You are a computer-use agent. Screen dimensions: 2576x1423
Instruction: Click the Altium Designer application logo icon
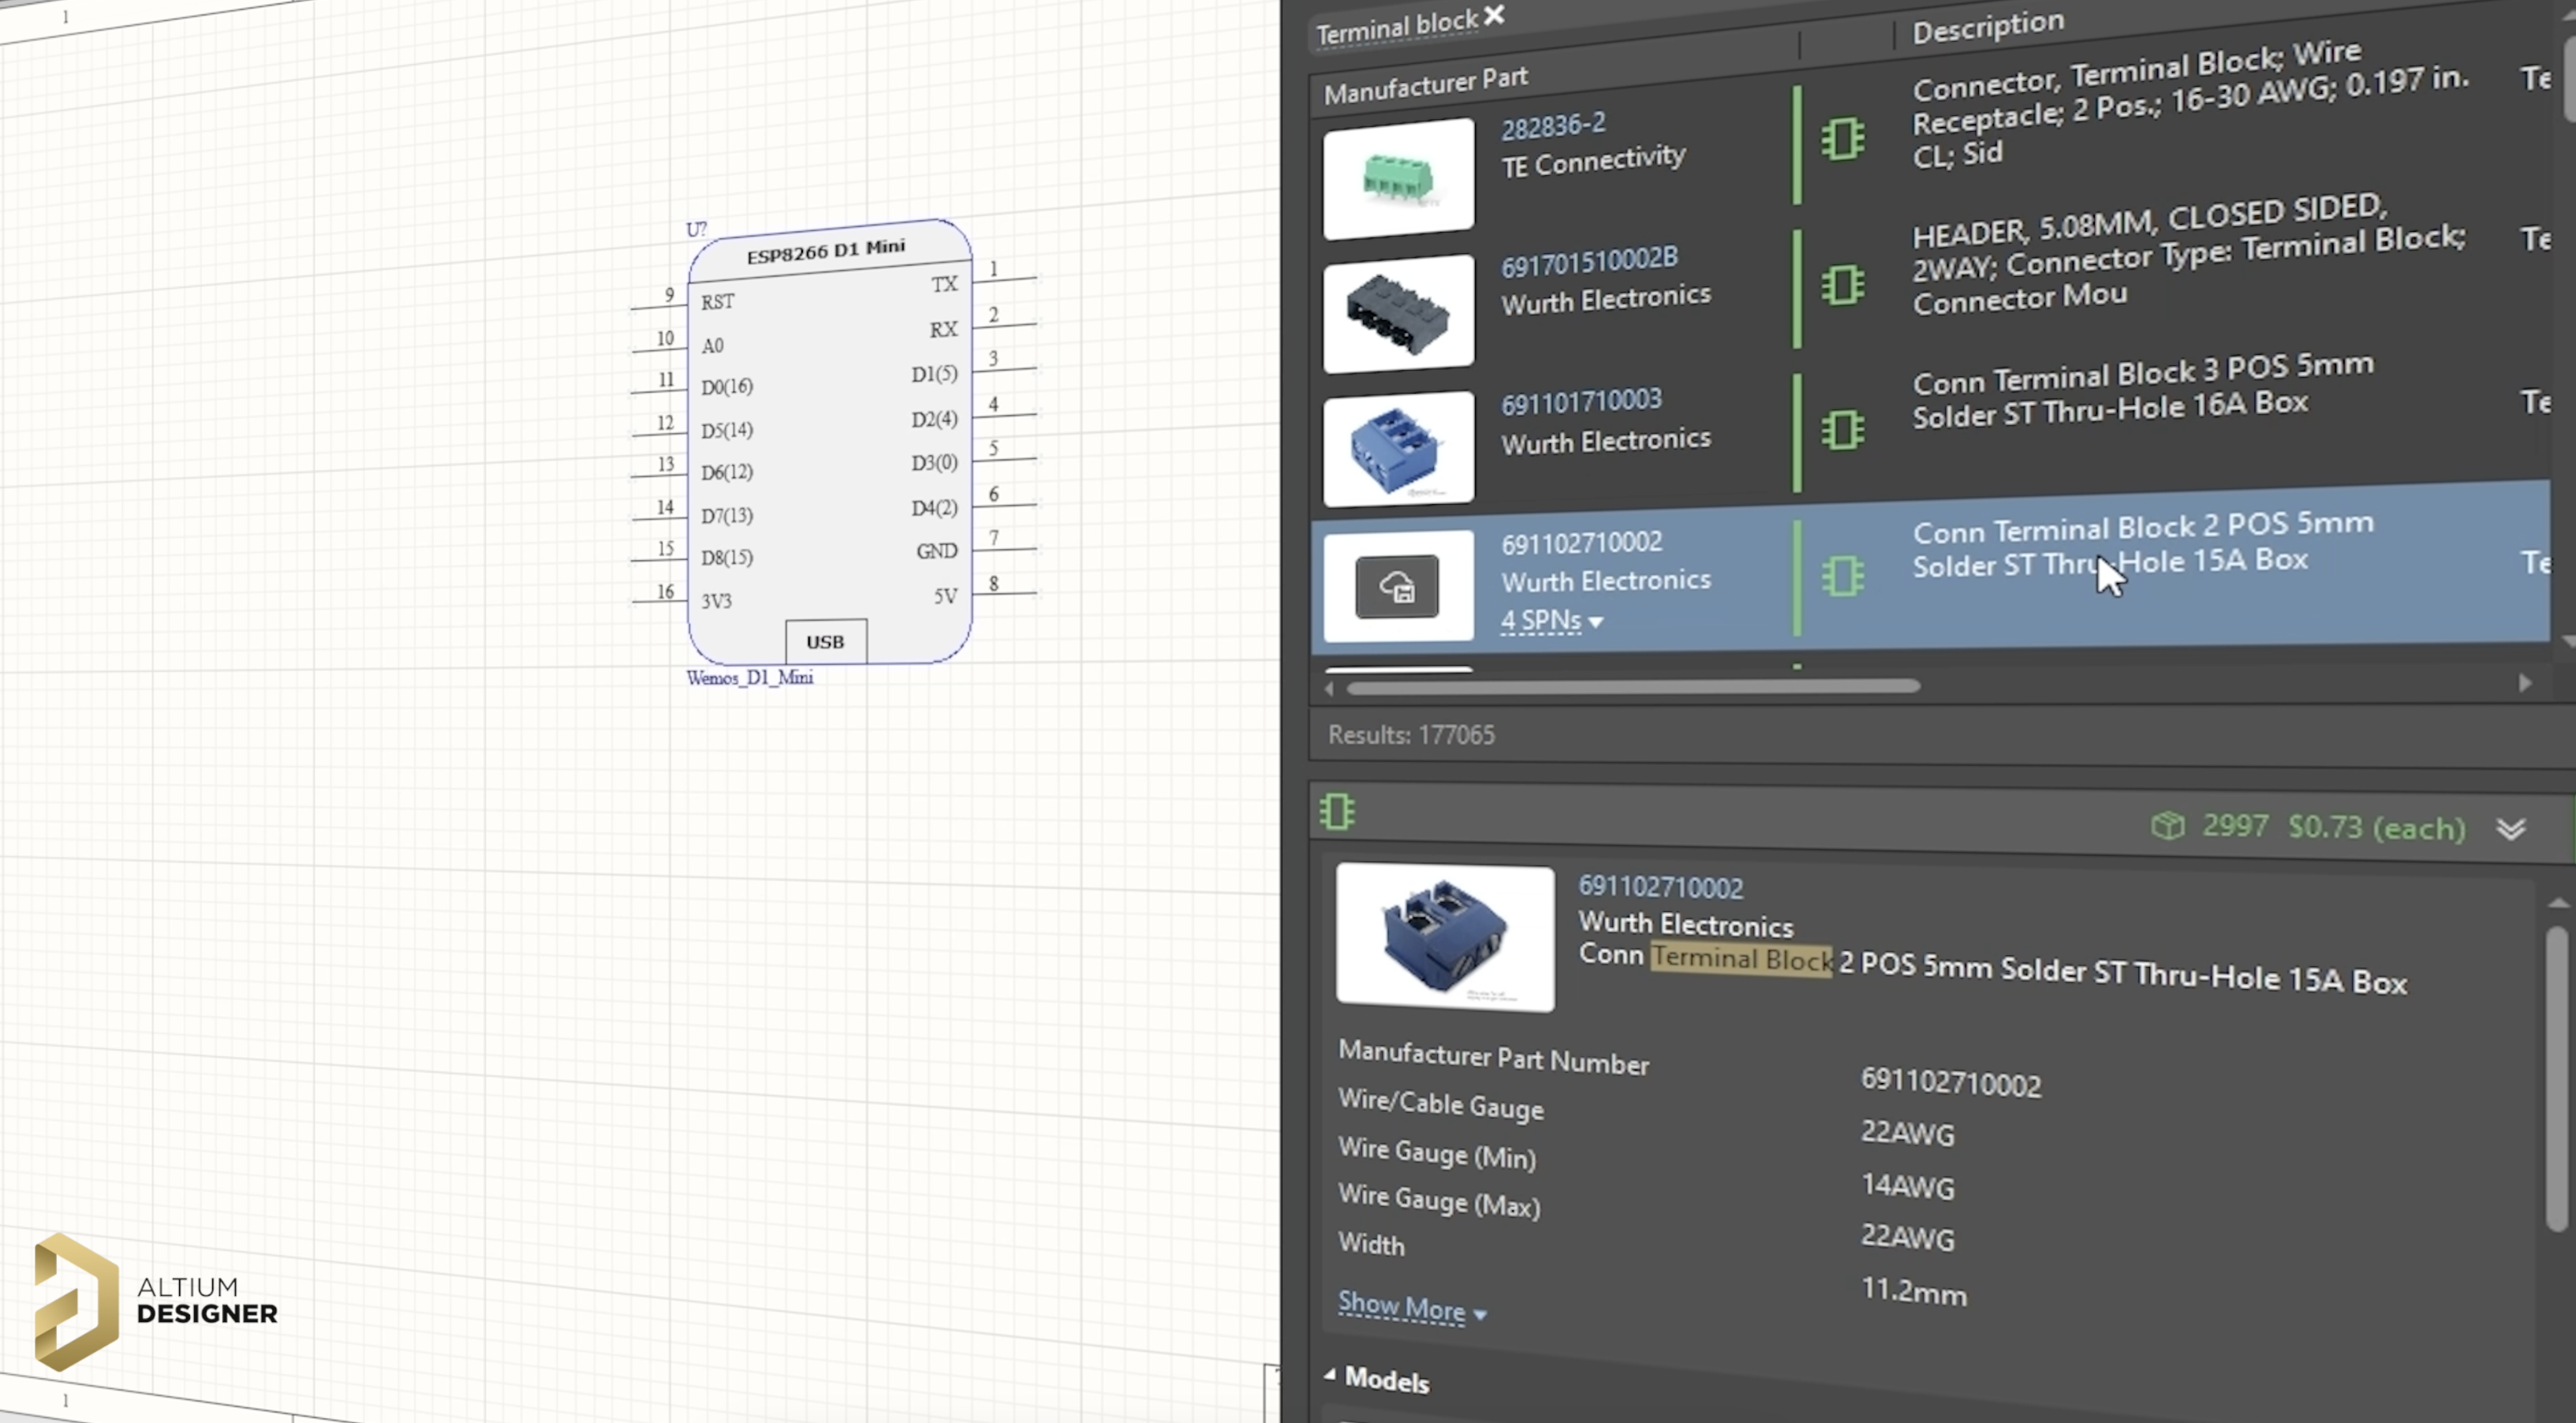72,1297
